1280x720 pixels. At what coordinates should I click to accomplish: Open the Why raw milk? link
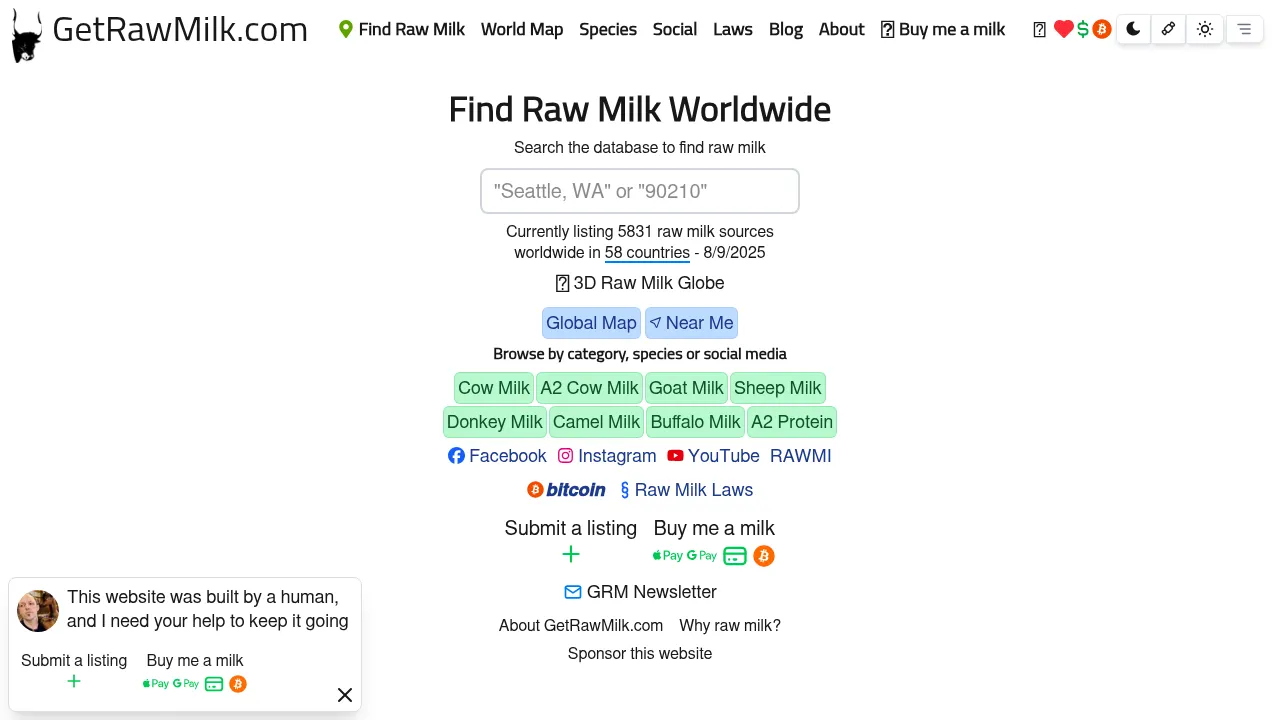[x=730, y=625]
